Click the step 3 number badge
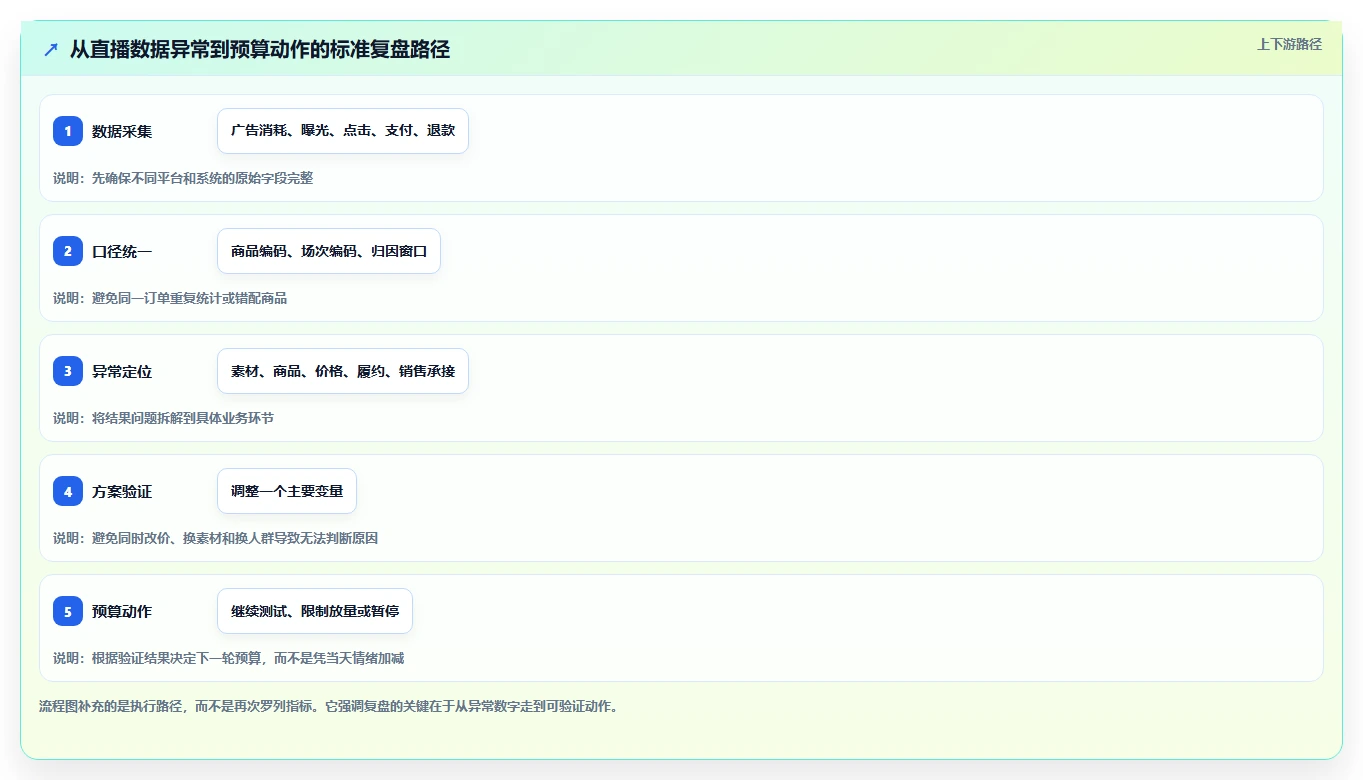The image size is (1363, 780). click(x=68, y=371)
